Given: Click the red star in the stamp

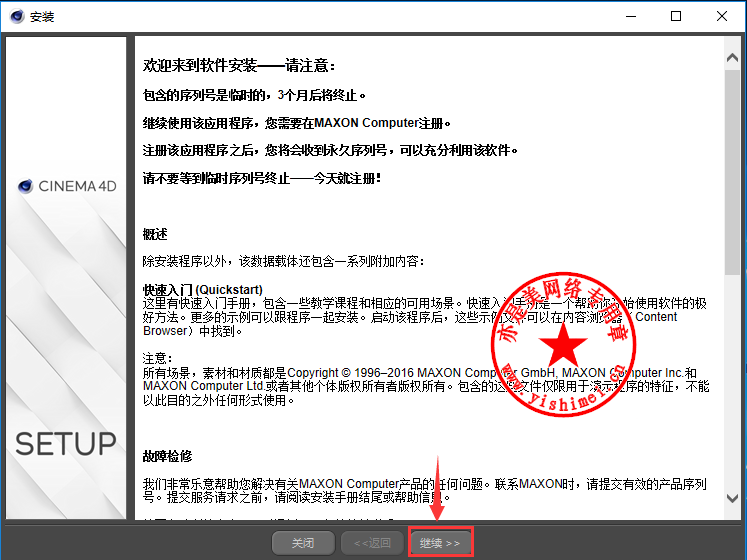Looking at the screenshot, I should click(566, 345).
